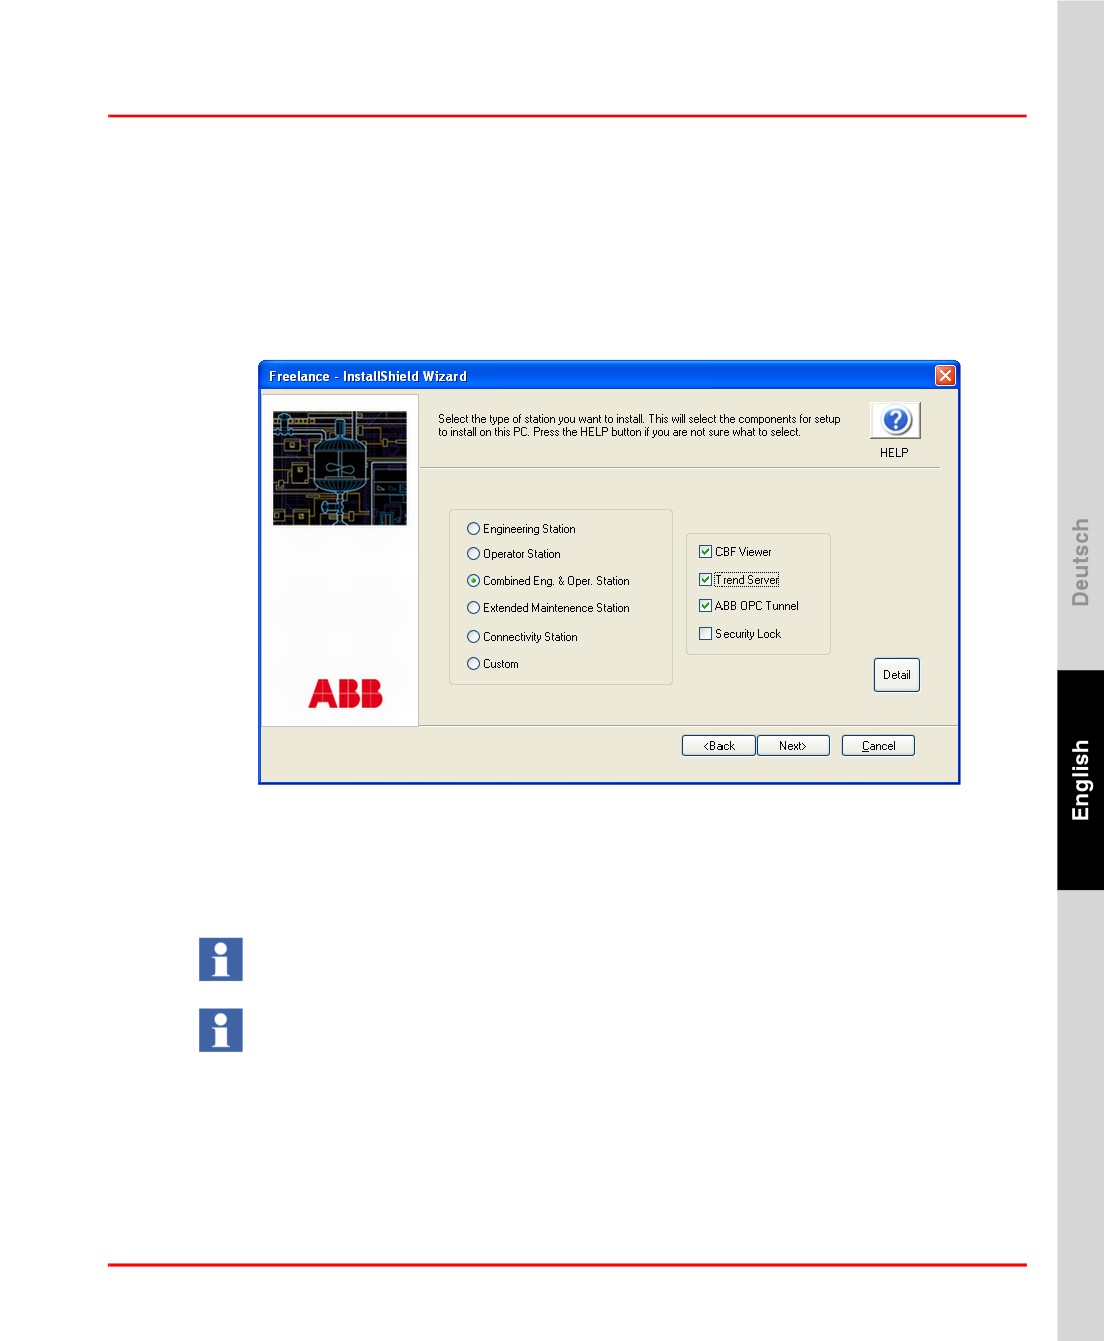Close the InstallShield Wizard window
Viewport: 1104px width, 1341px height.
click(x=945, y=376)
